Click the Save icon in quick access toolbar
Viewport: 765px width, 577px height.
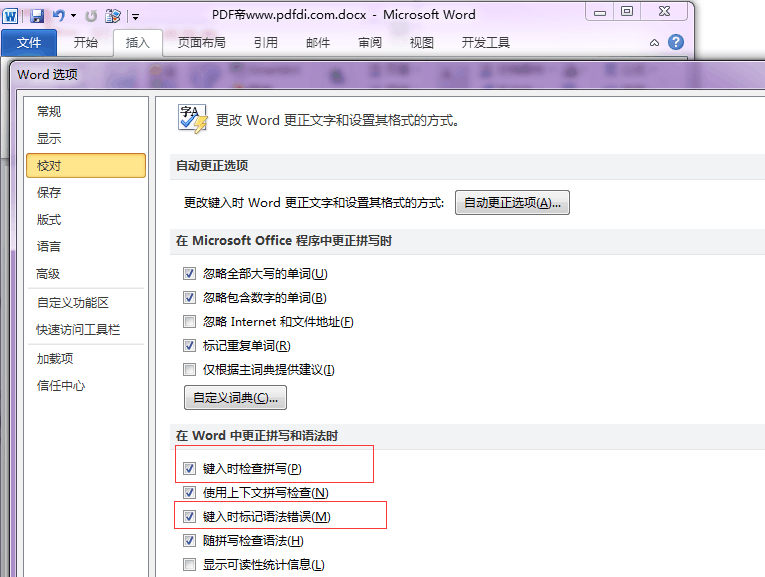37,16
